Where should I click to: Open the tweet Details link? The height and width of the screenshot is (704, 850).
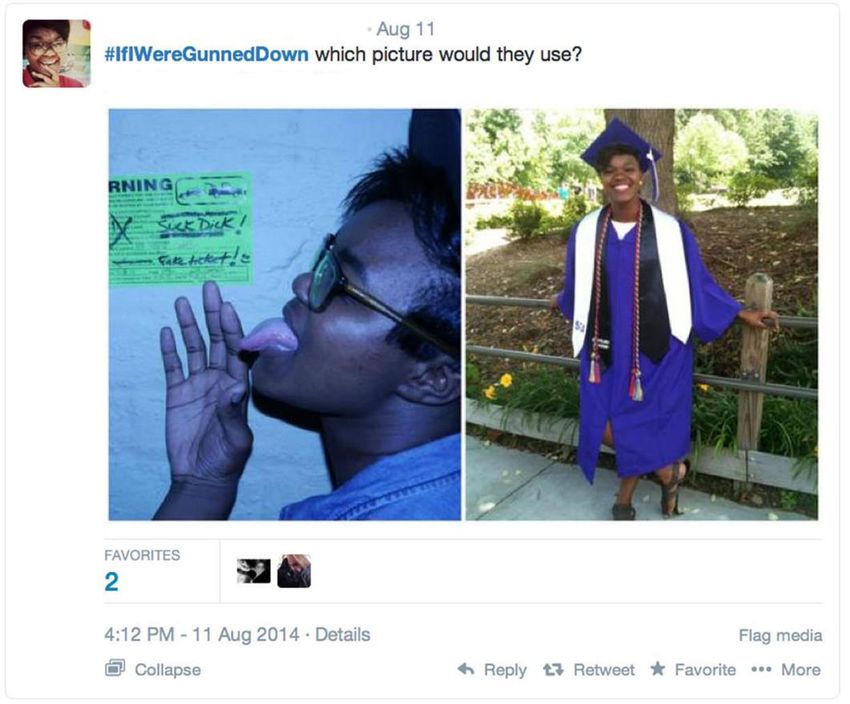343,635
